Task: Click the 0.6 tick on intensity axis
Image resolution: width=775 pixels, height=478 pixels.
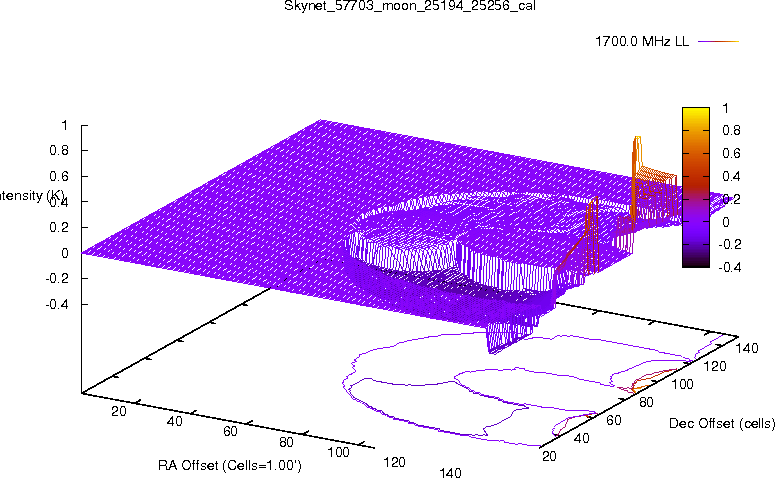Action: pyautogui.click(x=59, y=176)
